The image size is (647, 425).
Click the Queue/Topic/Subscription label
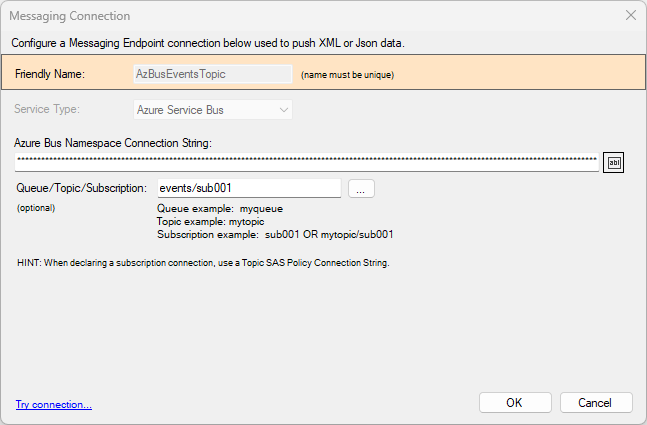82,188
